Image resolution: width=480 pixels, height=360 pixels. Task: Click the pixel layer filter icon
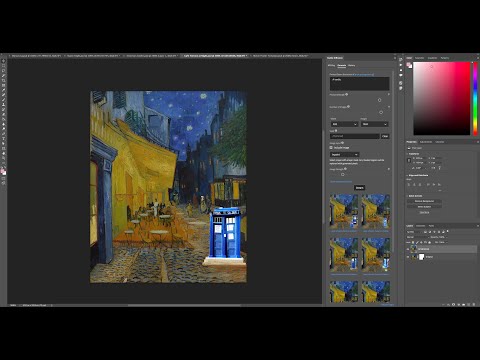[426, 232]
